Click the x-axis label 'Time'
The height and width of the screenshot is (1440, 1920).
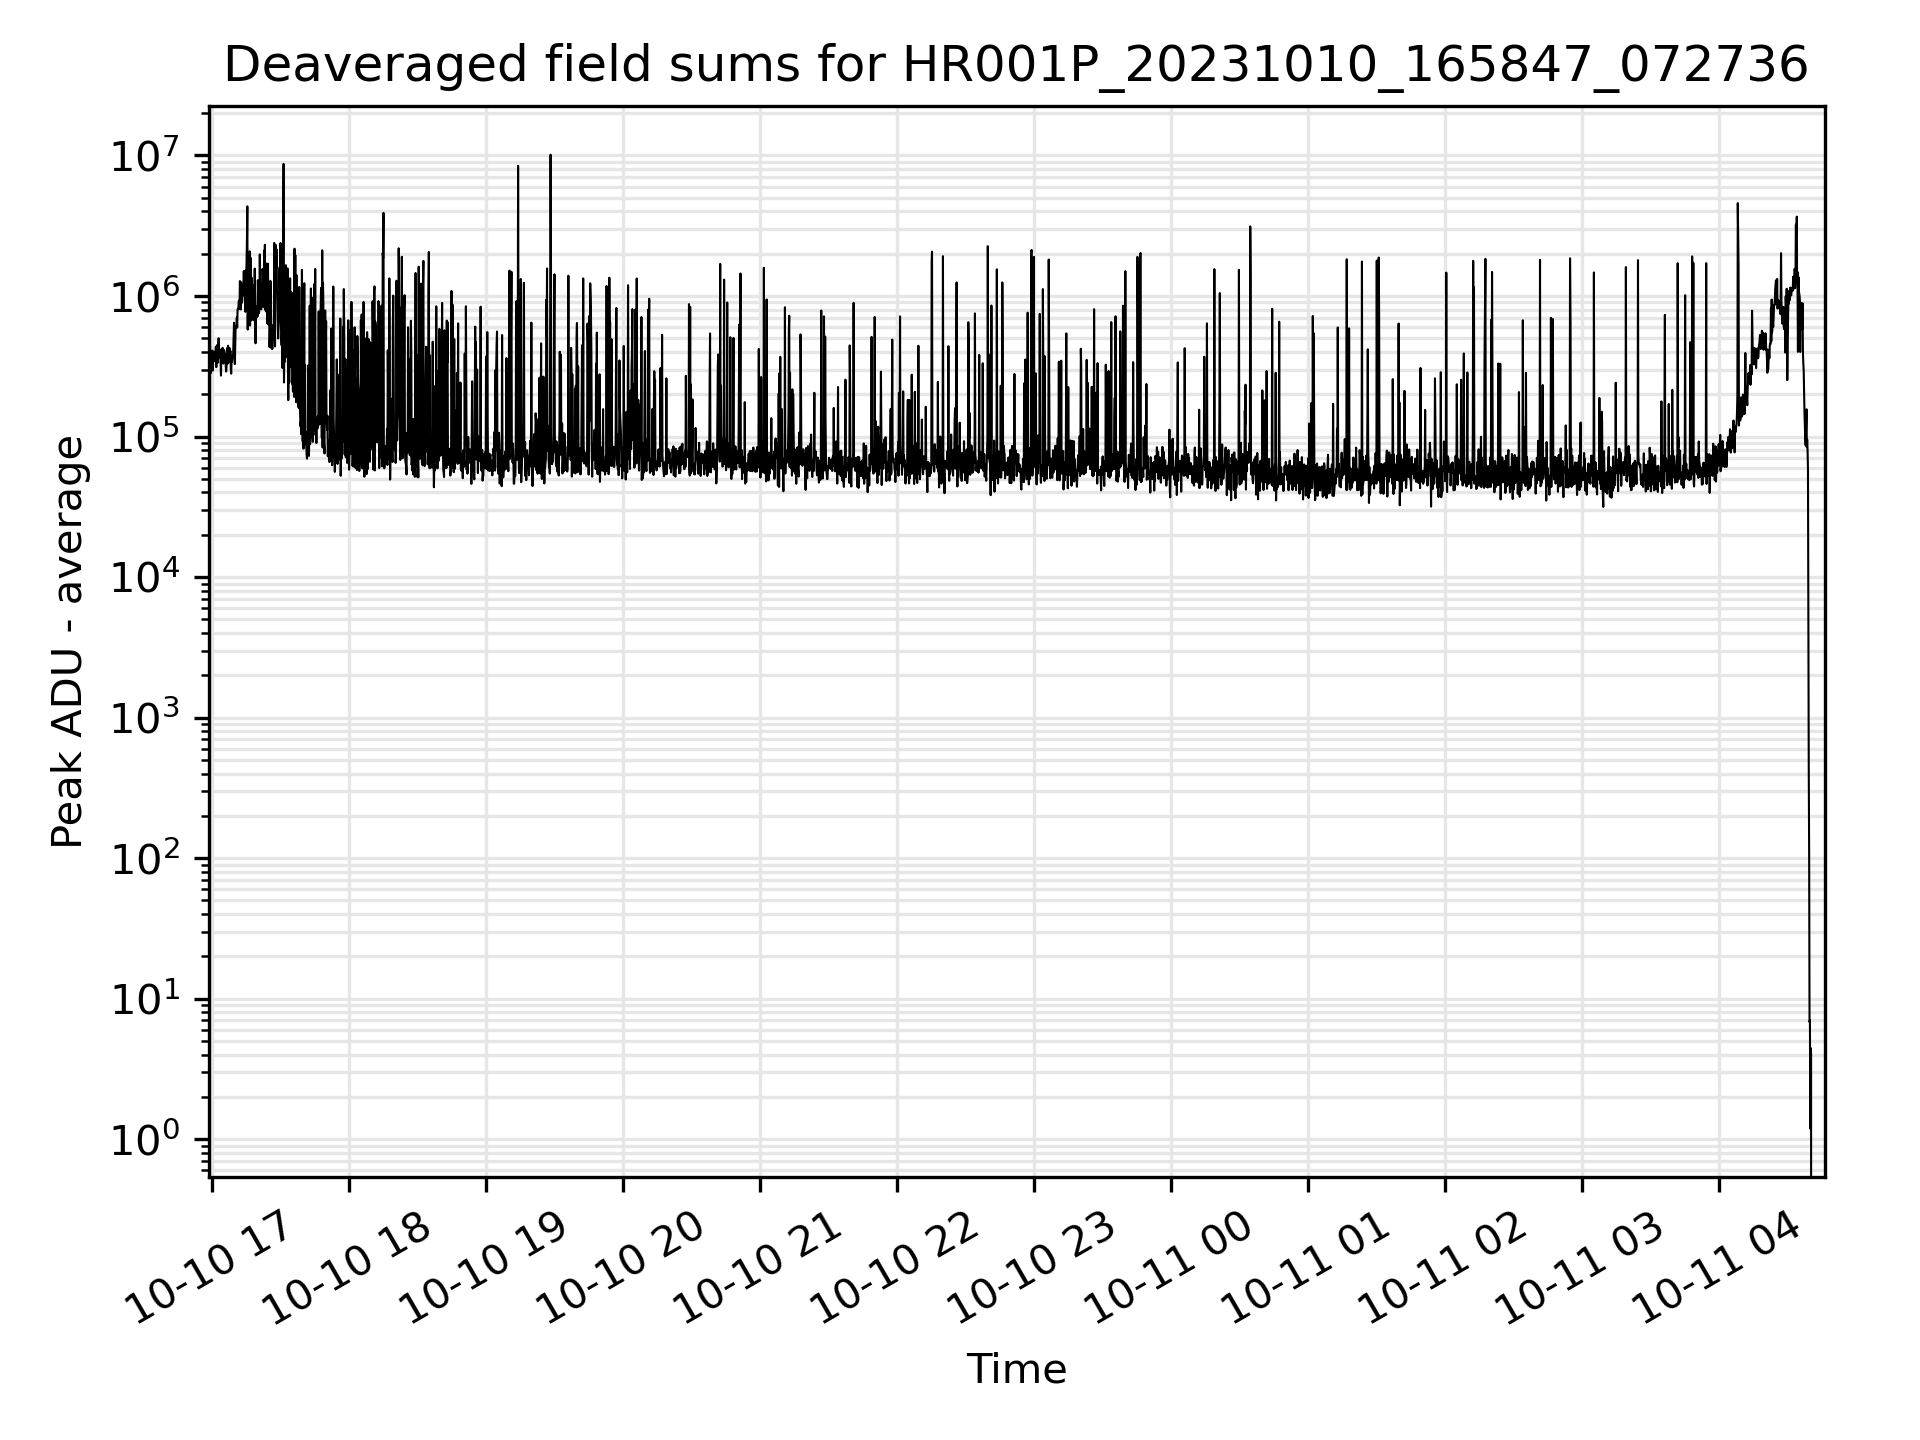click(1016, 1369)
